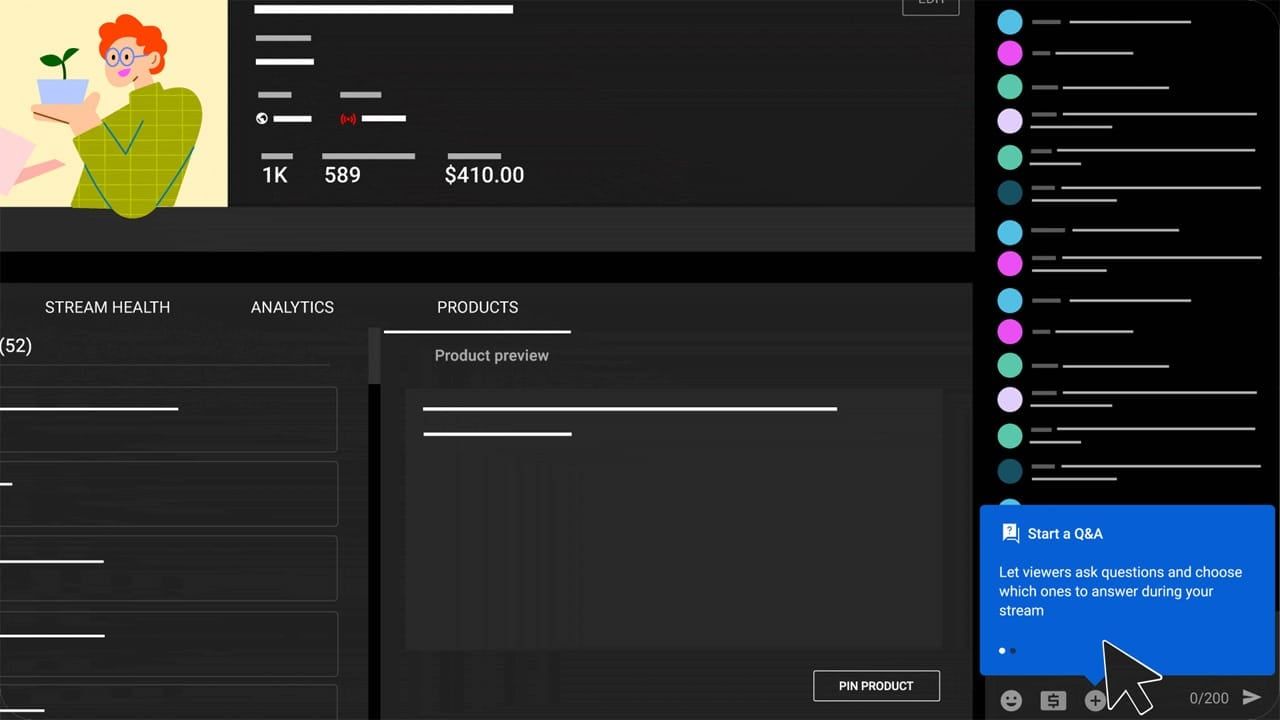The width and height of the screenshot is (1280, 720).
Task: Select the first product in the list
Action: tap(168, 419)
